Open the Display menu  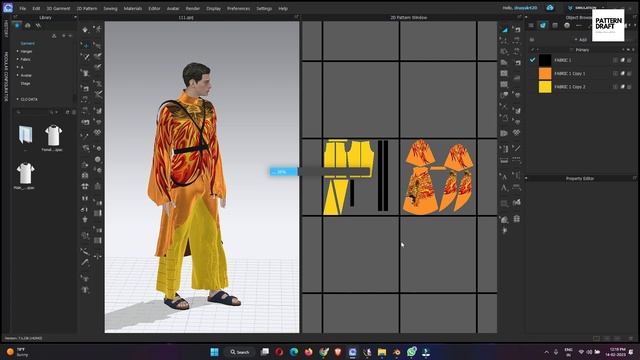[213, 8]
